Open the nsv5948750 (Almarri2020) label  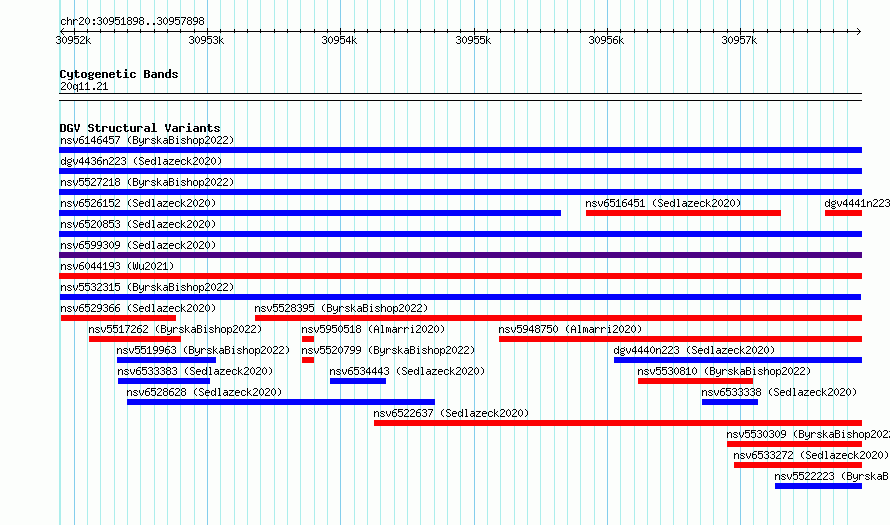(570, 329)
